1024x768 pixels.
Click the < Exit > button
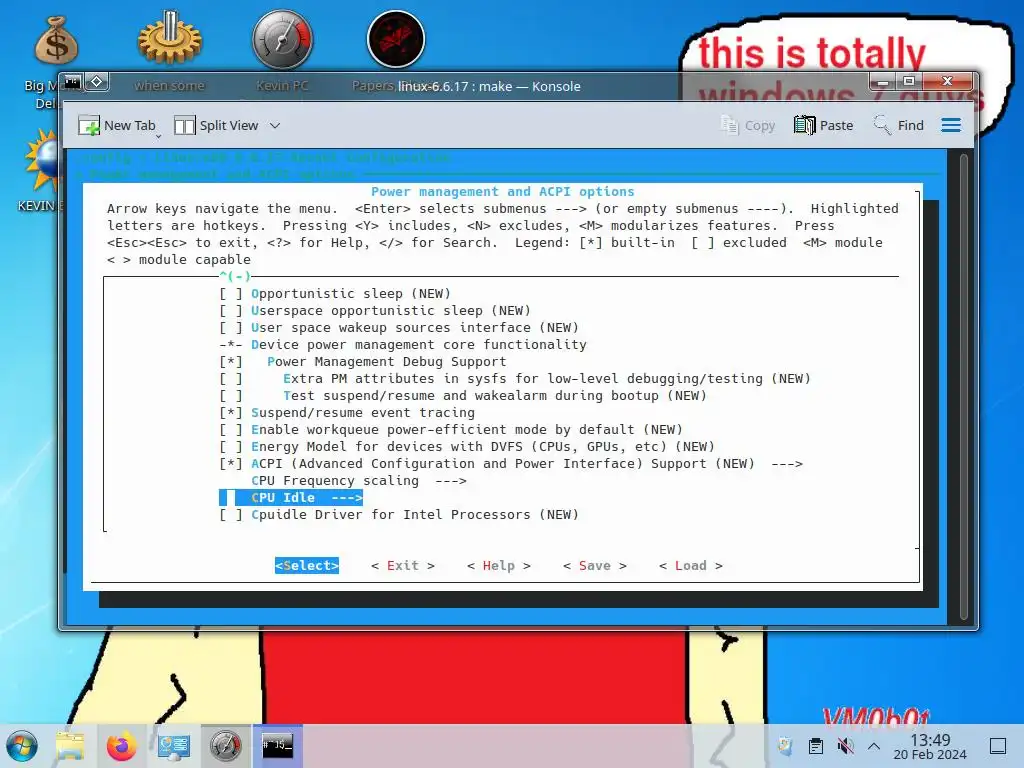pyautogui.click(x=403, y=566)
